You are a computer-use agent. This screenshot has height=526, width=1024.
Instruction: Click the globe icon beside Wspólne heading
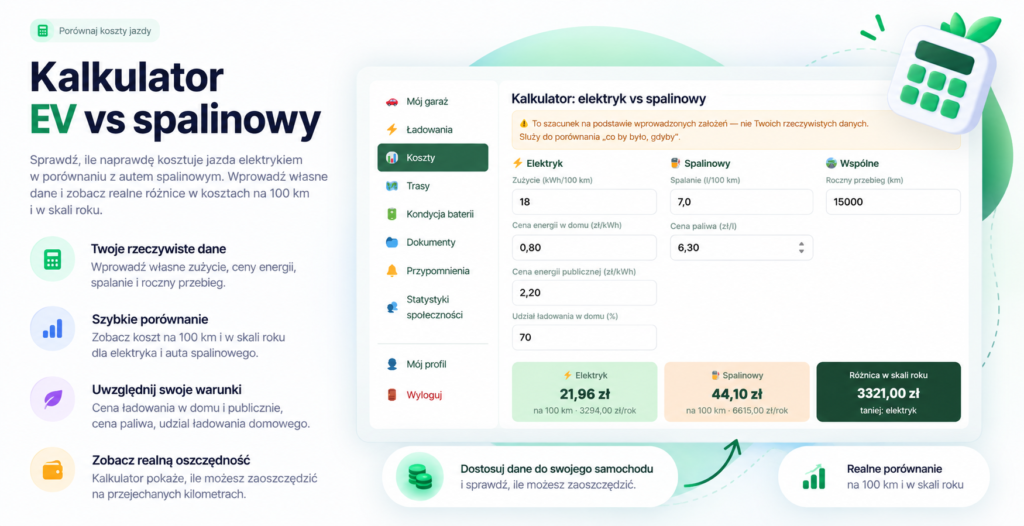pos(831,163)
